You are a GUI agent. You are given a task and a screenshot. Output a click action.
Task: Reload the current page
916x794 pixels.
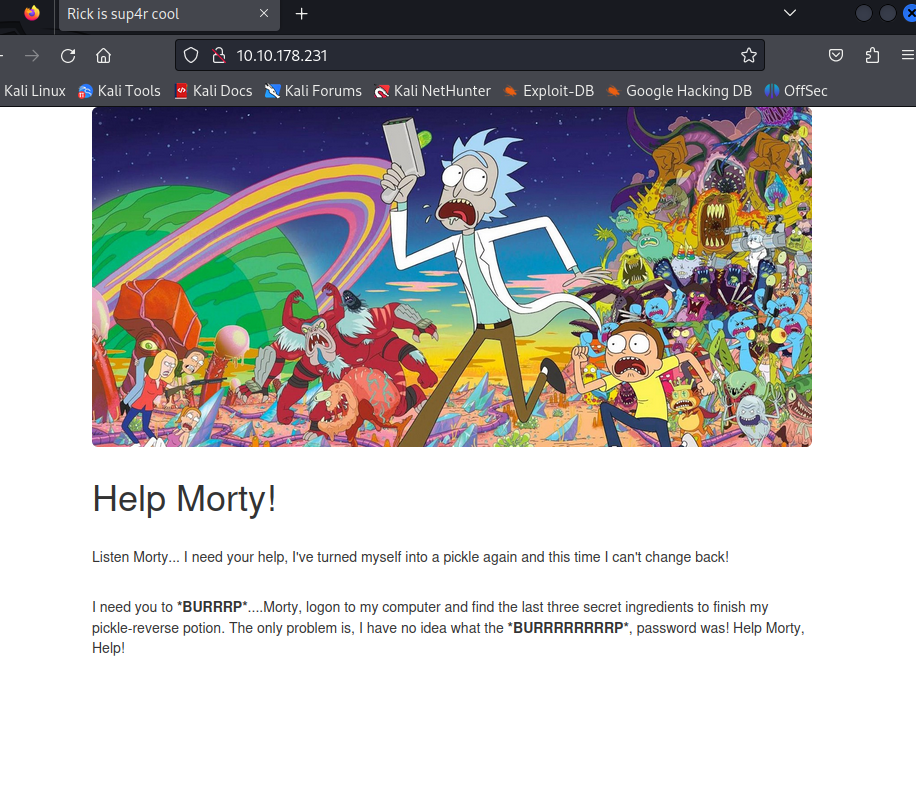pyautogui.click(x=68, y=56)
